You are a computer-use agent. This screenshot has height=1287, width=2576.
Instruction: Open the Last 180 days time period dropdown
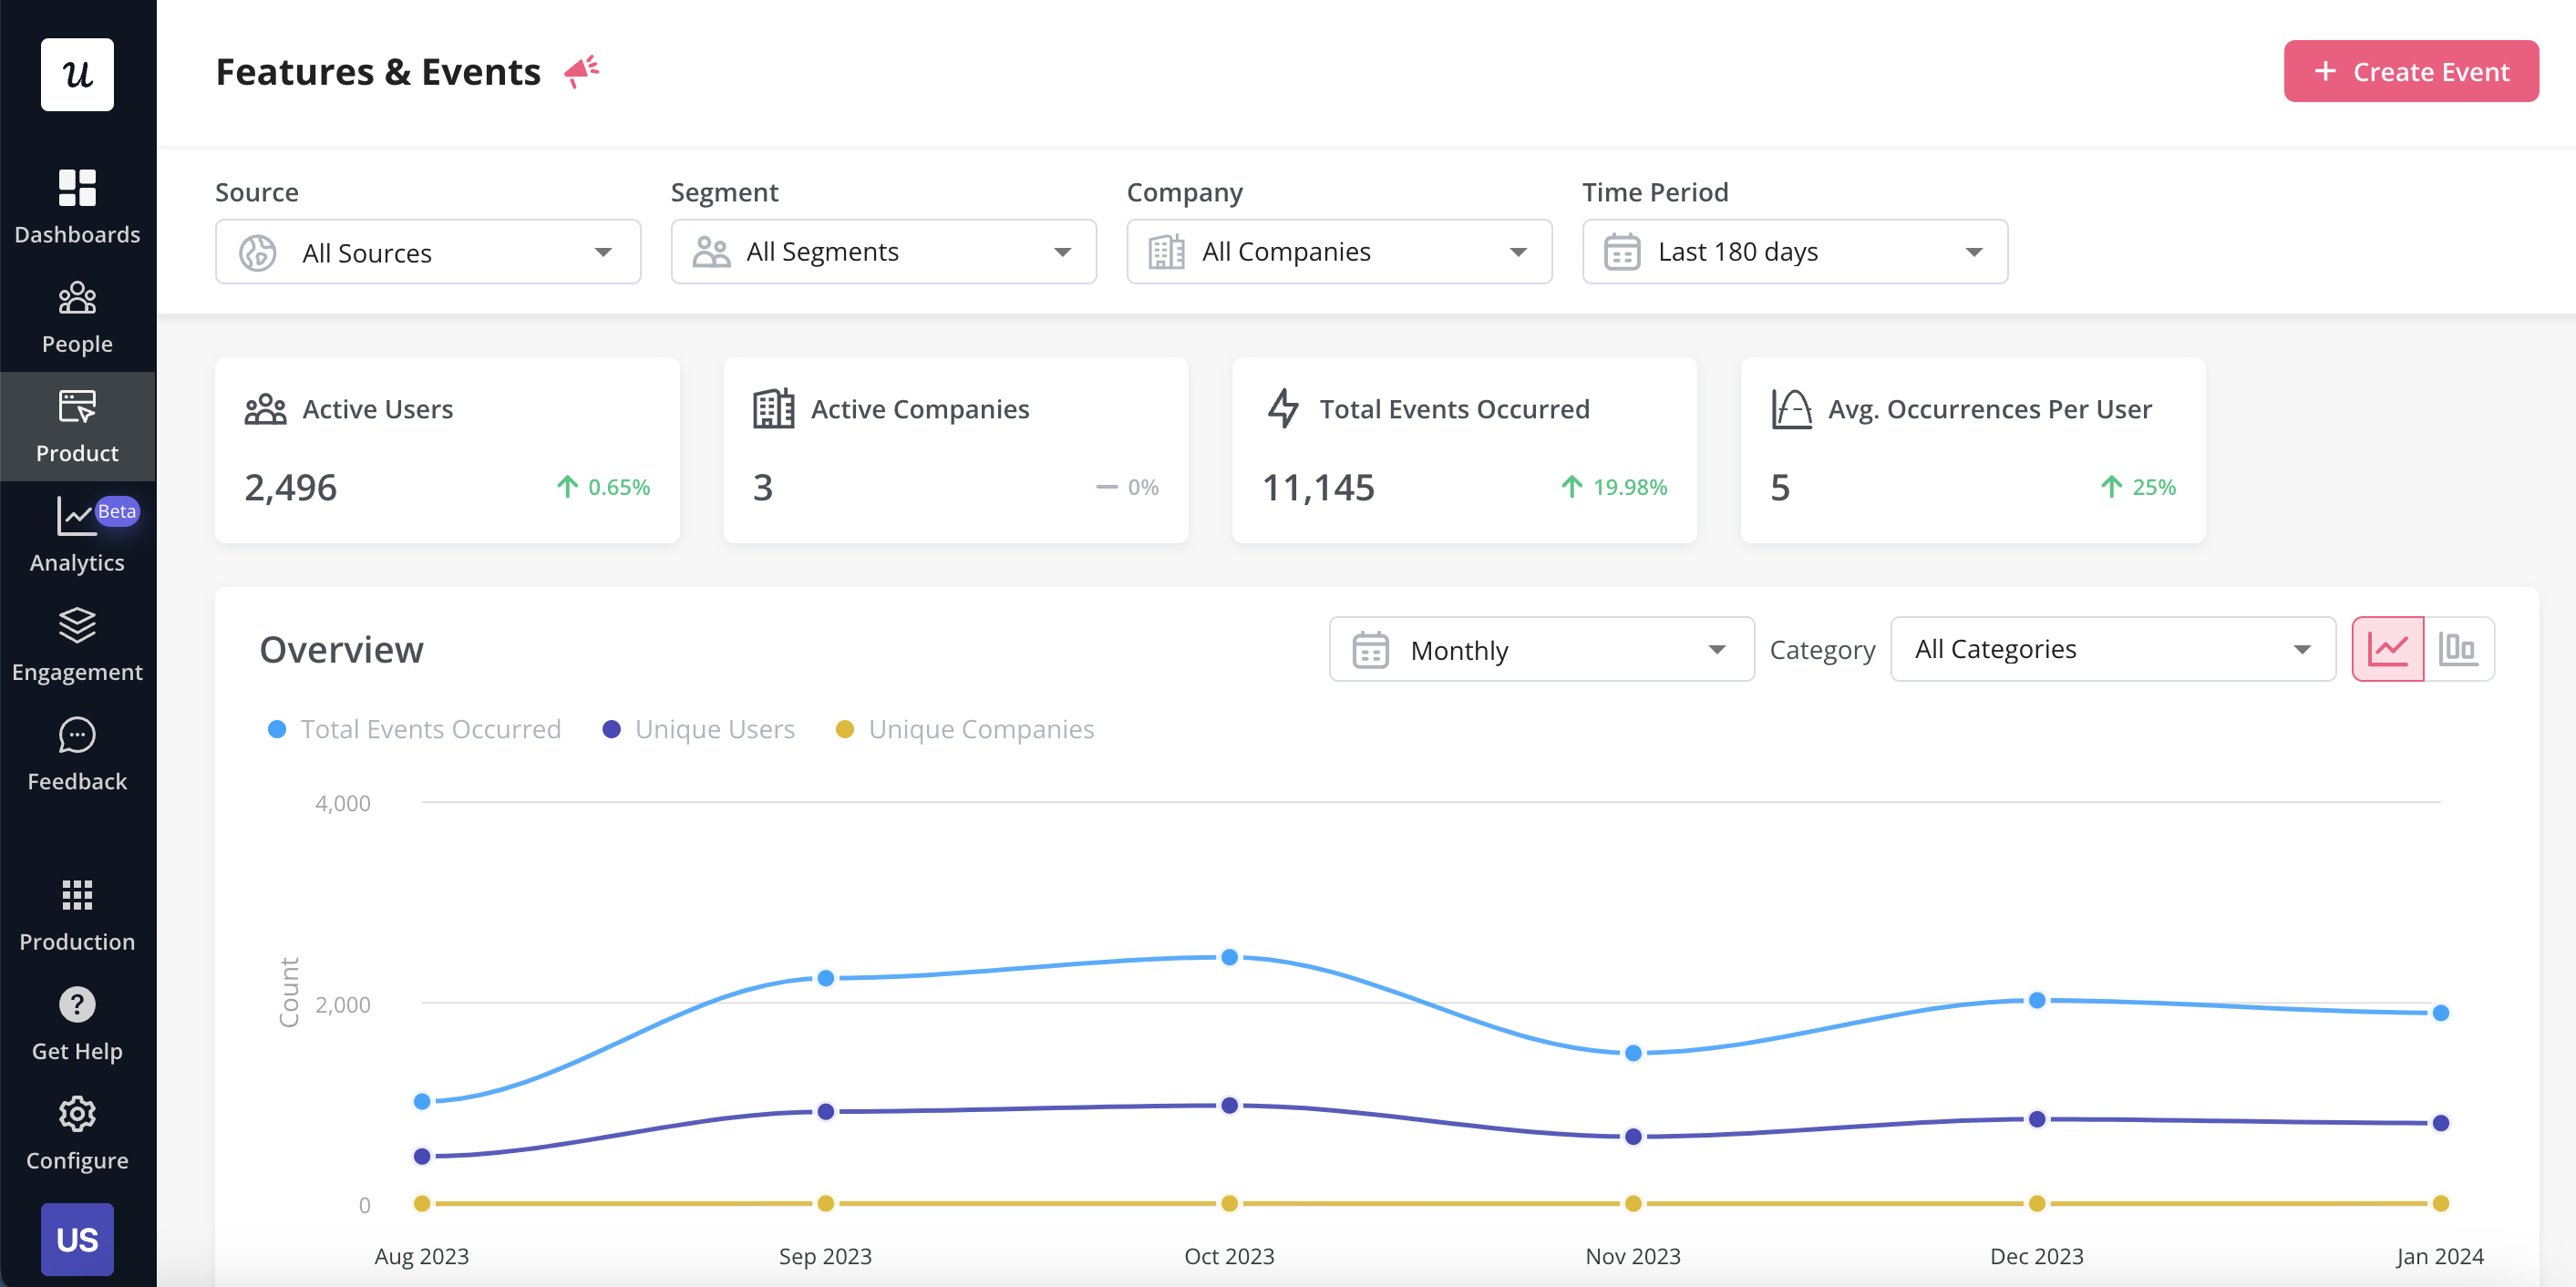(x=1793, y=251)
